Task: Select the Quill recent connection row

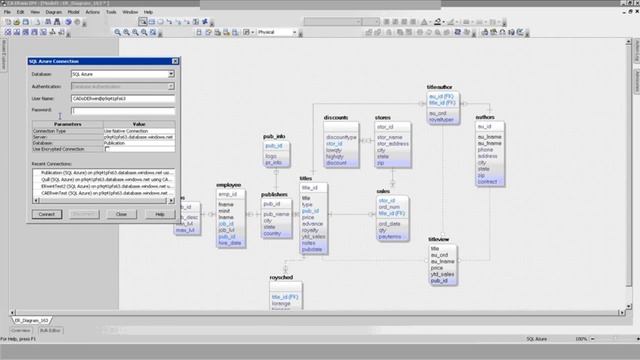Action: click(x=104, y=180)
